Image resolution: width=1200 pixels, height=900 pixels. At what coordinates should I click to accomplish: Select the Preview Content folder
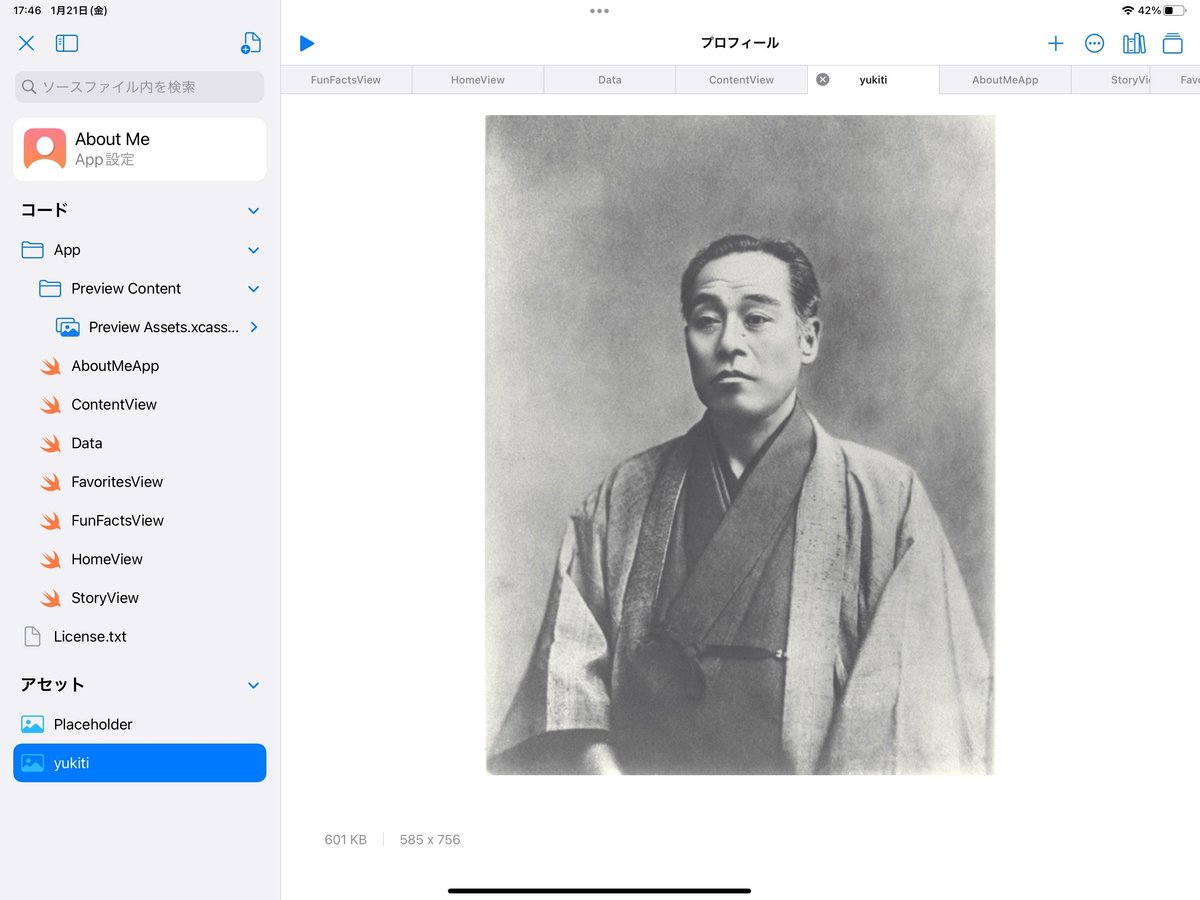point(140,289)
